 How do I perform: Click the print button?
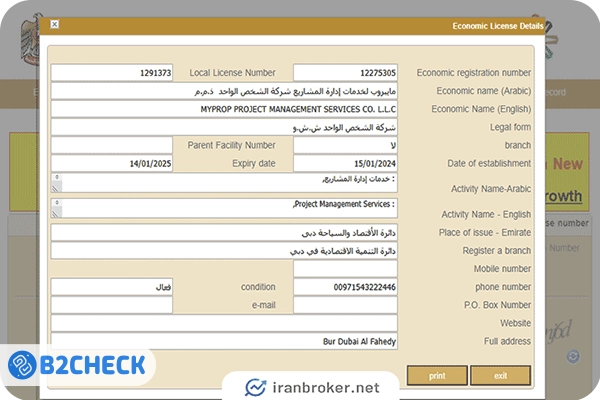tap(437, 376)
